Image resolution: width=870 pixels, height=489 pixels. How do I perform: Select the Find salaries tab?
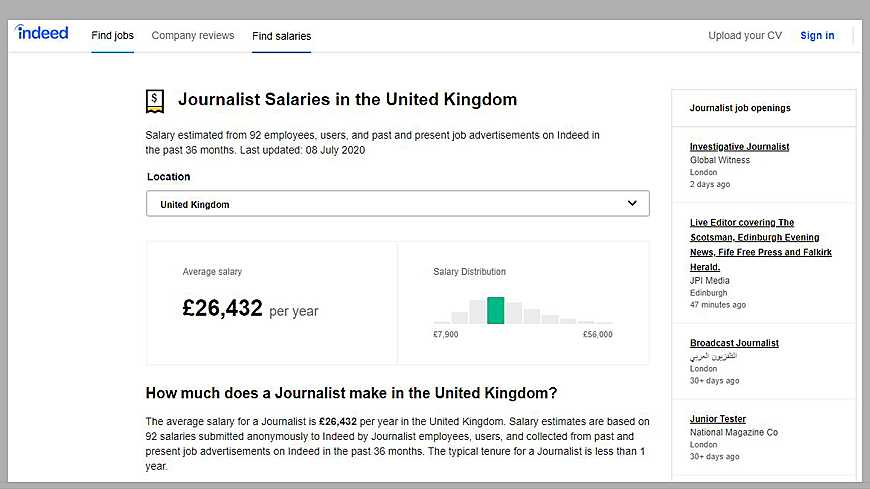[281, 36]
